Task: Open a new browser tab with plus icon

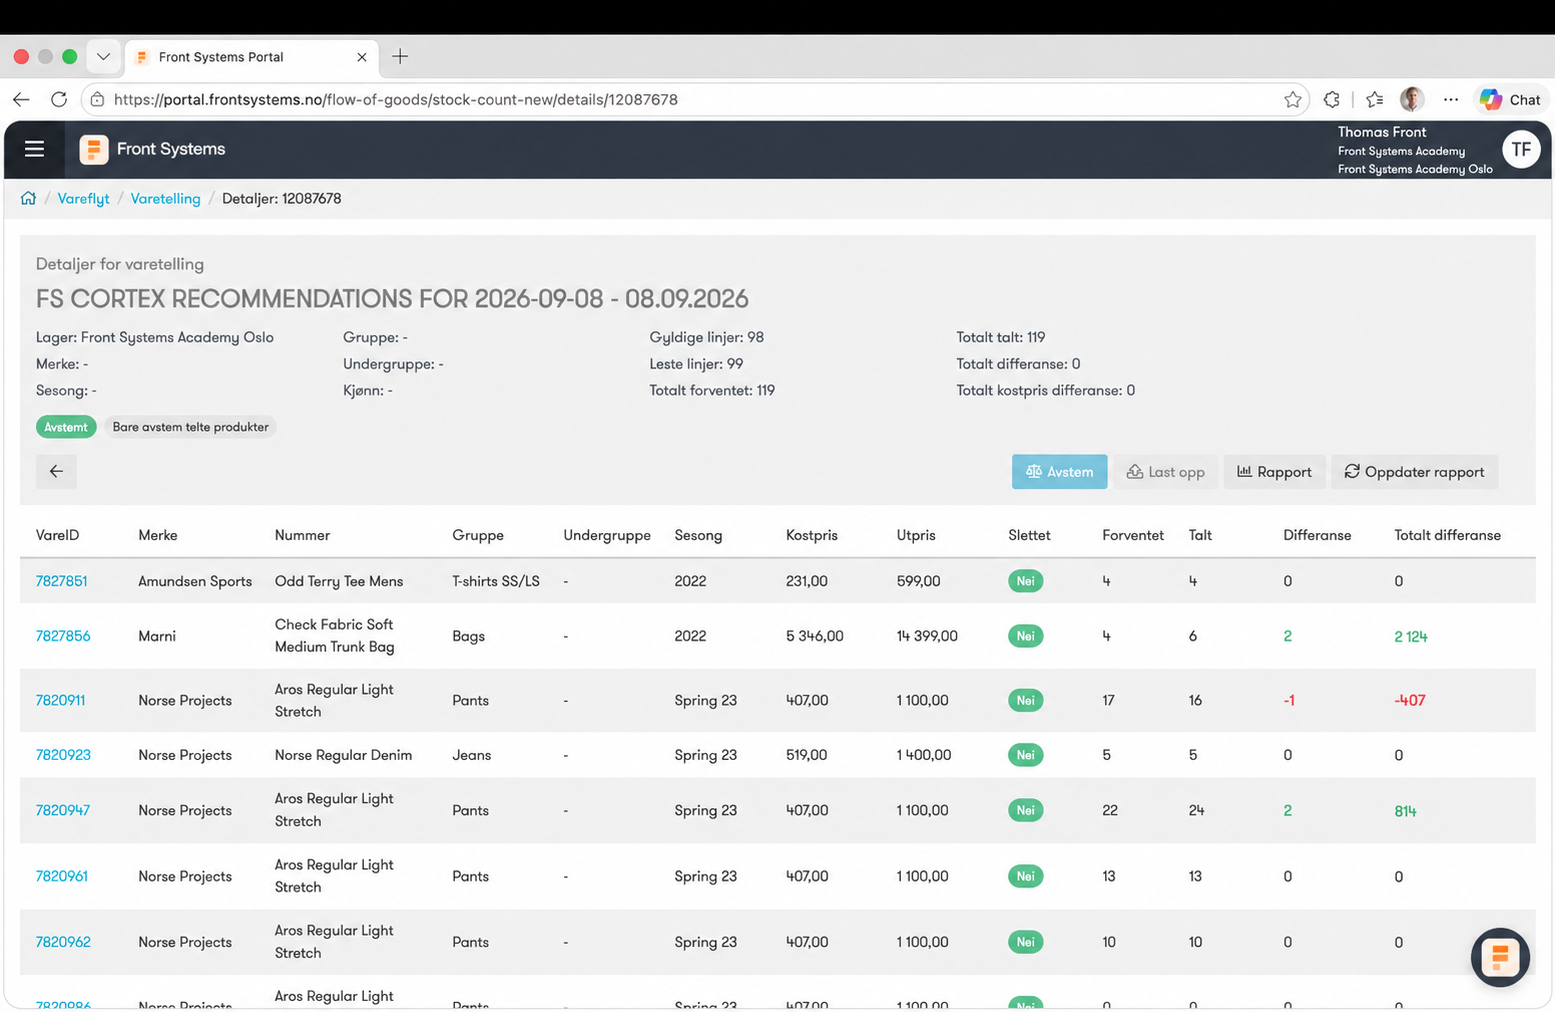Action: pyautogui.click(x=400, y=56)
